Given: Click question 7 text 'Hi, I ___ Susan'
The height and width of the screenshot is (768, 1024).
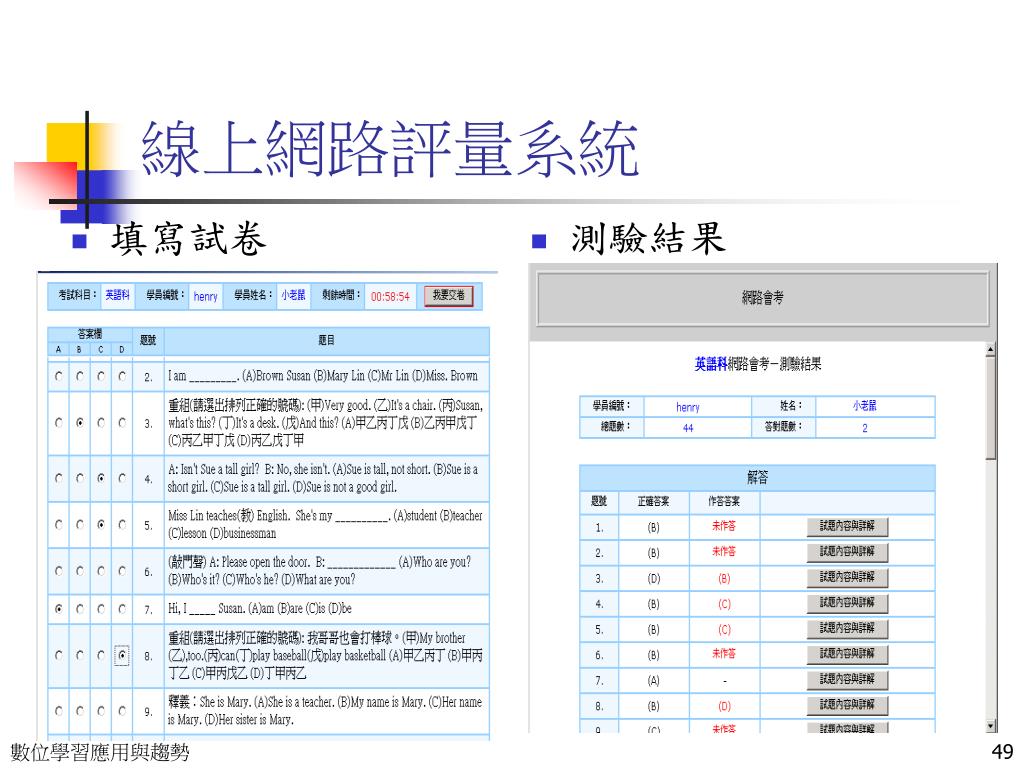Looking at the screenshot, I should point(260,609).
